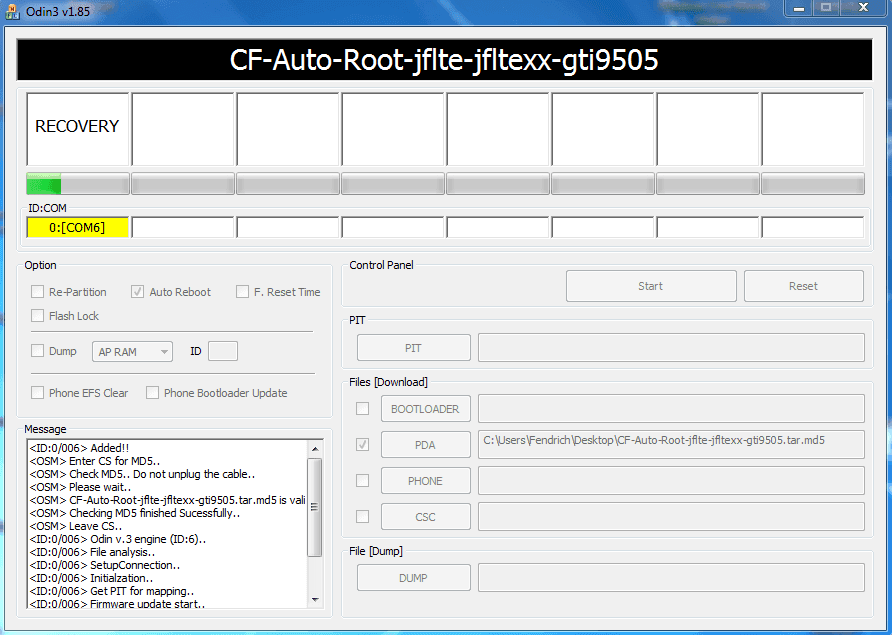Click the ID input field beside Dump
This screenshot has height=635, width=892.
pyautogui.click(x=223, y=351)
